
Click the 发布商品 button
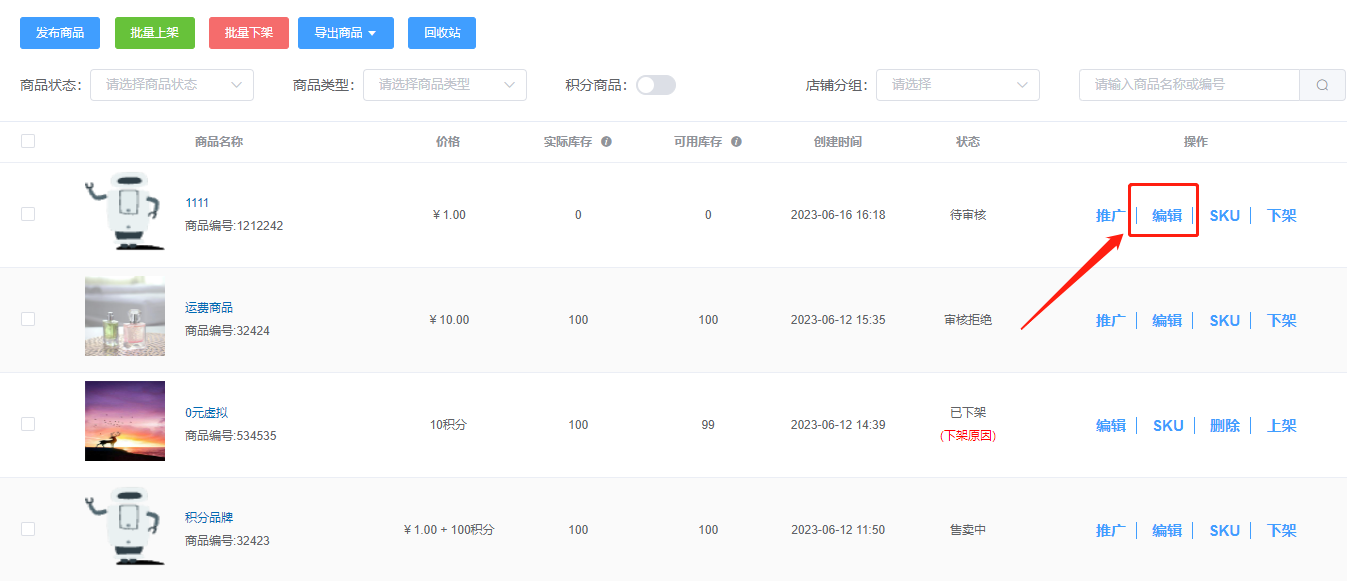pos(60,33)
